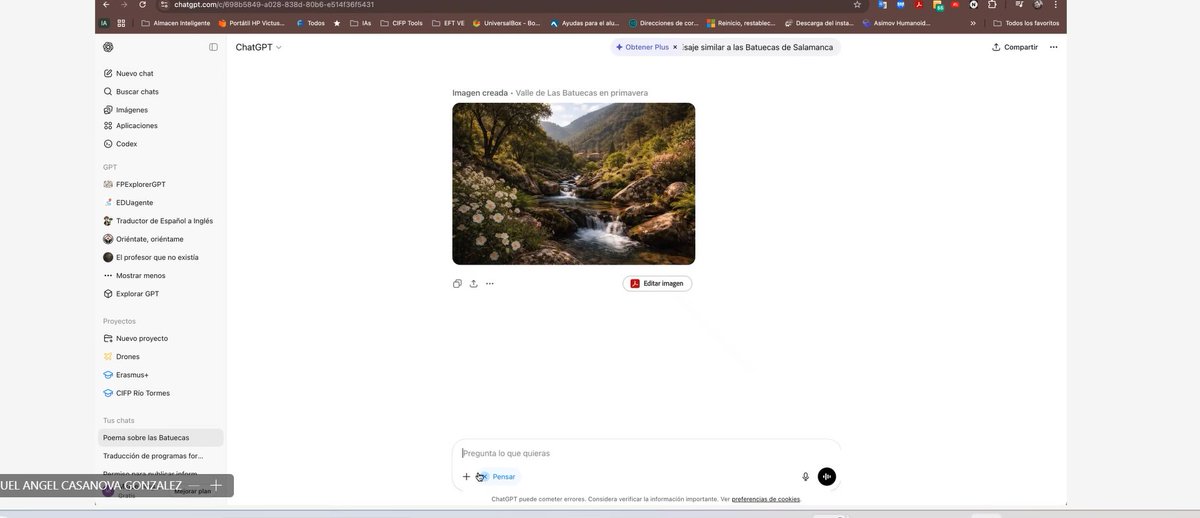Click Mostrar menos to collapse GPT list
This screenshot has height=518, width=1200.
140,275
